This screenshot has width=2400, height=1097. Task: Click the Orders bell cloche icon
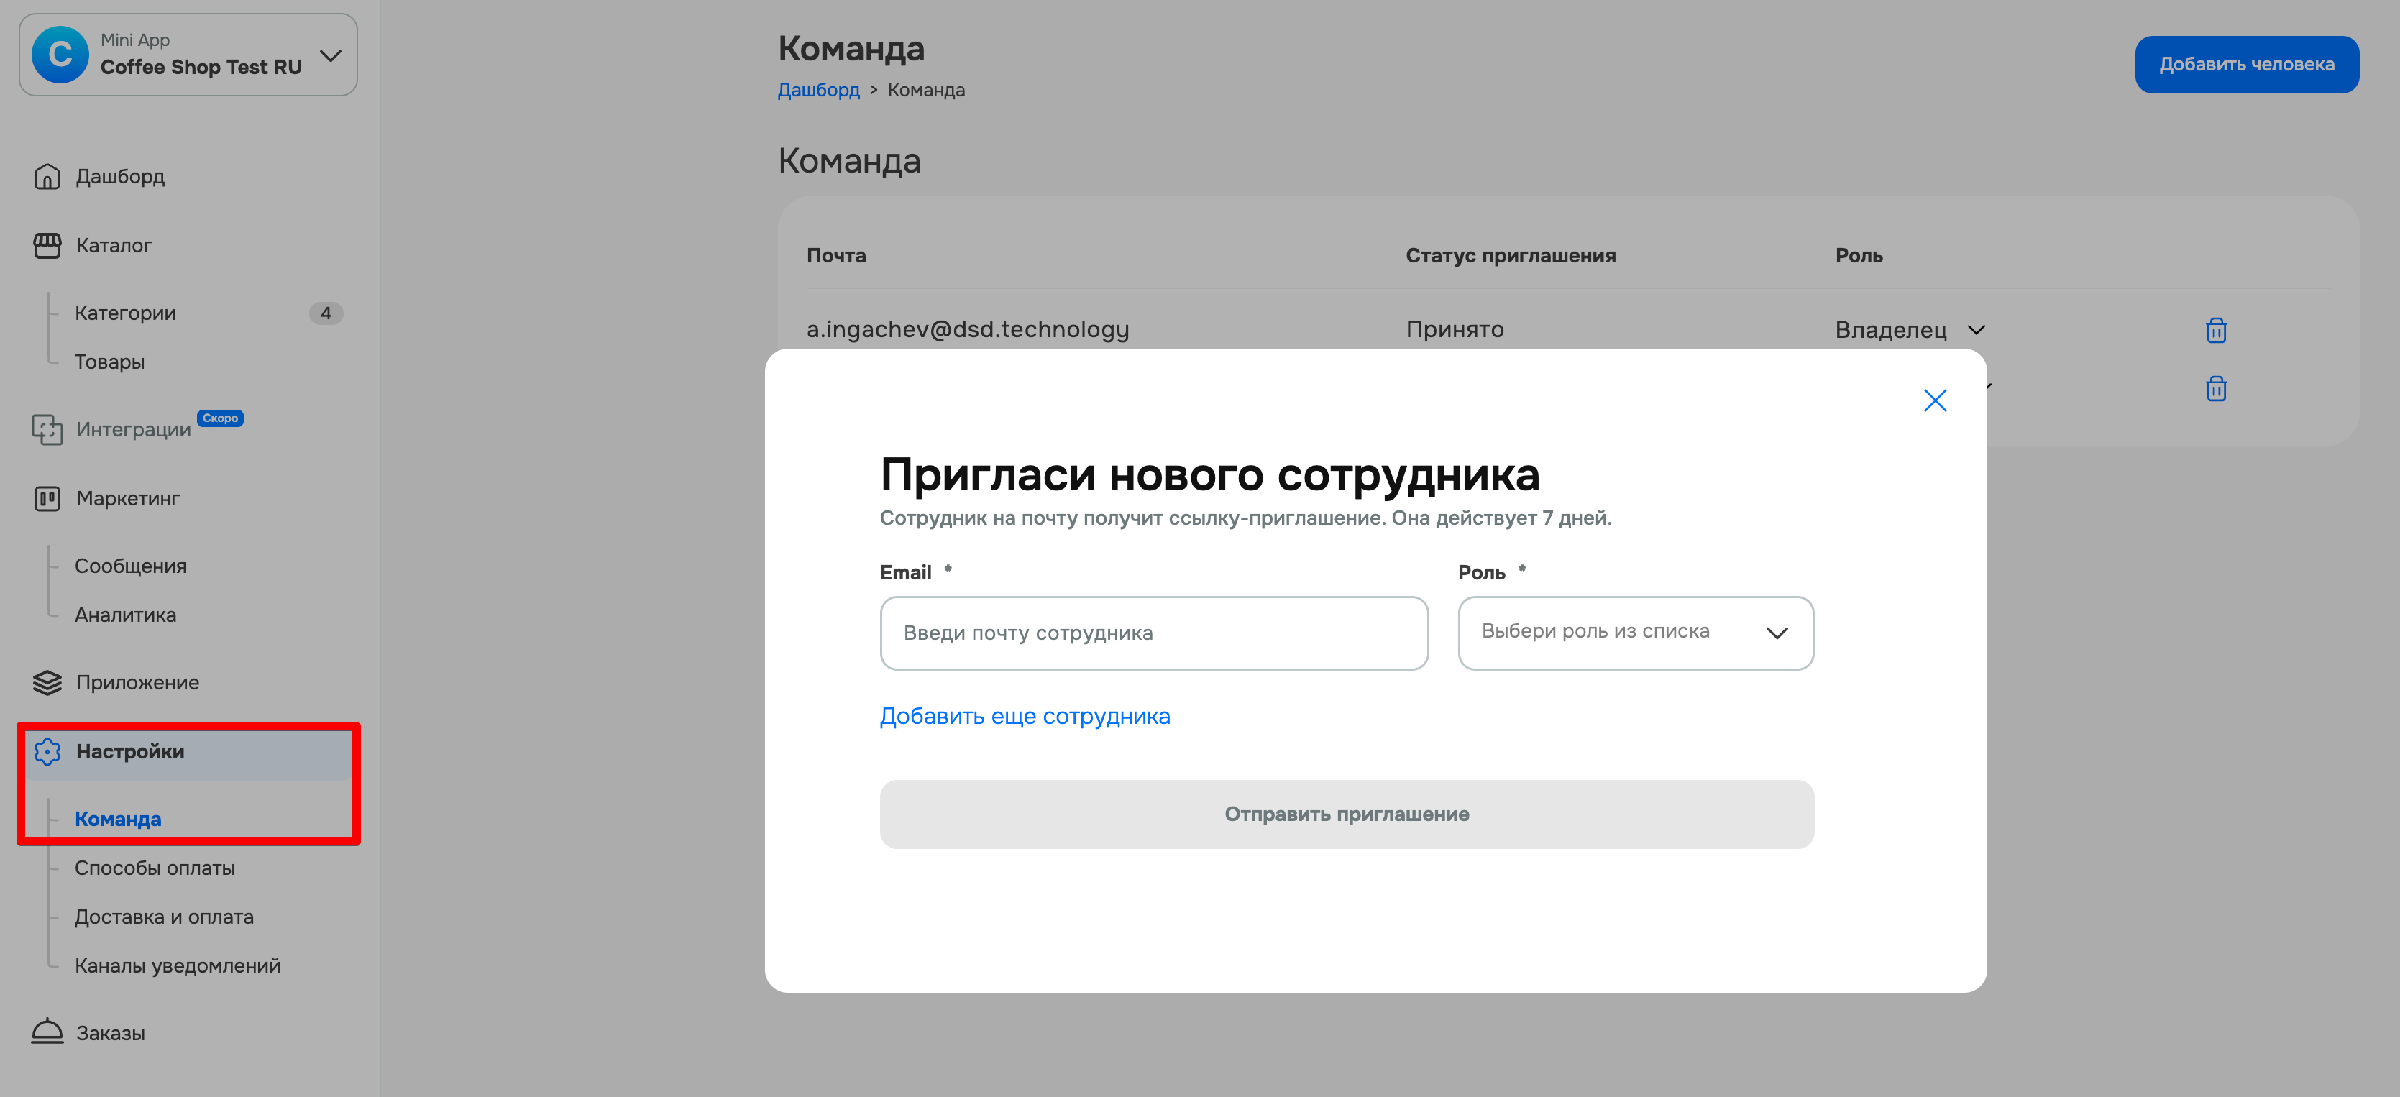(47, 1033)
